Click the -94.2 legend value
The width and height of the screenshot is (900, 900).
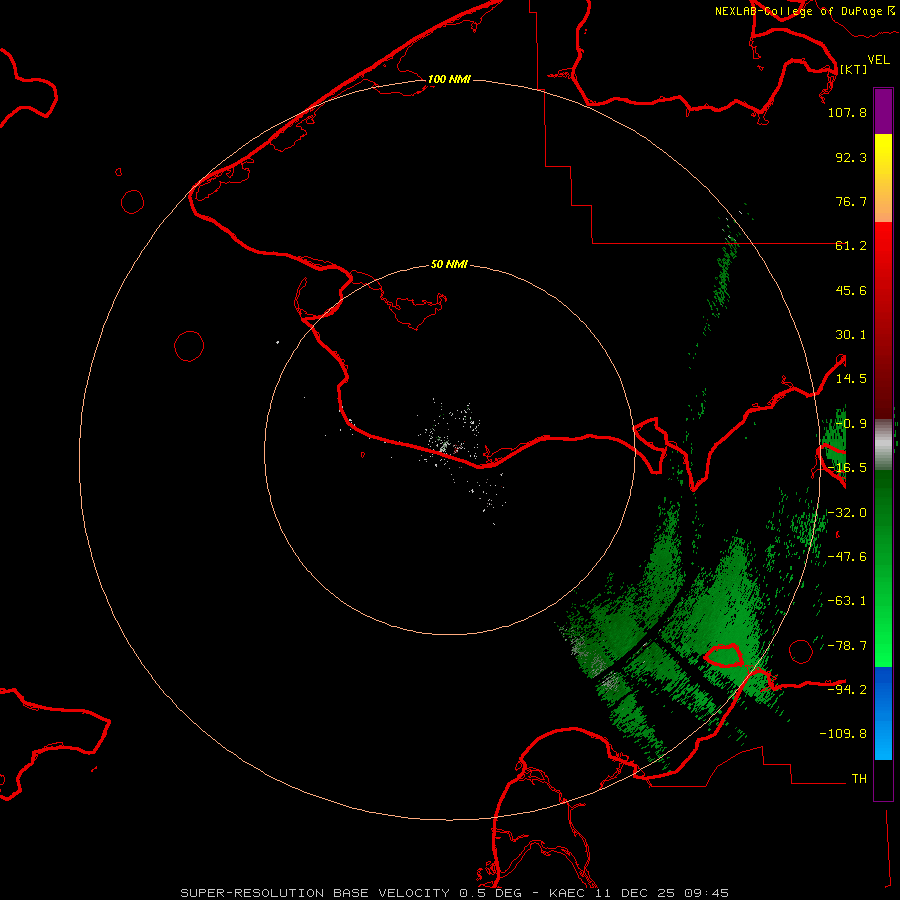click(847, 689)
